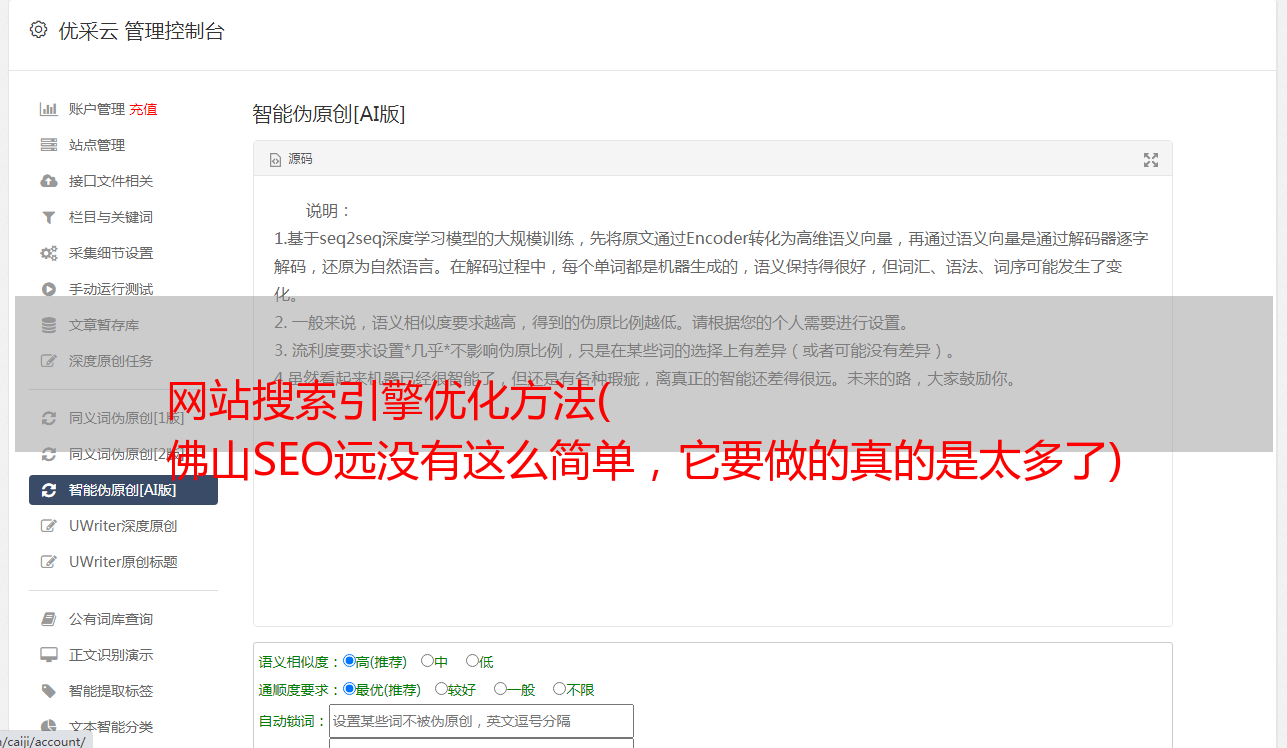Click the cloud upload icon for 接口文件相关
The image size is (1287, 748).
pos(48,181)
